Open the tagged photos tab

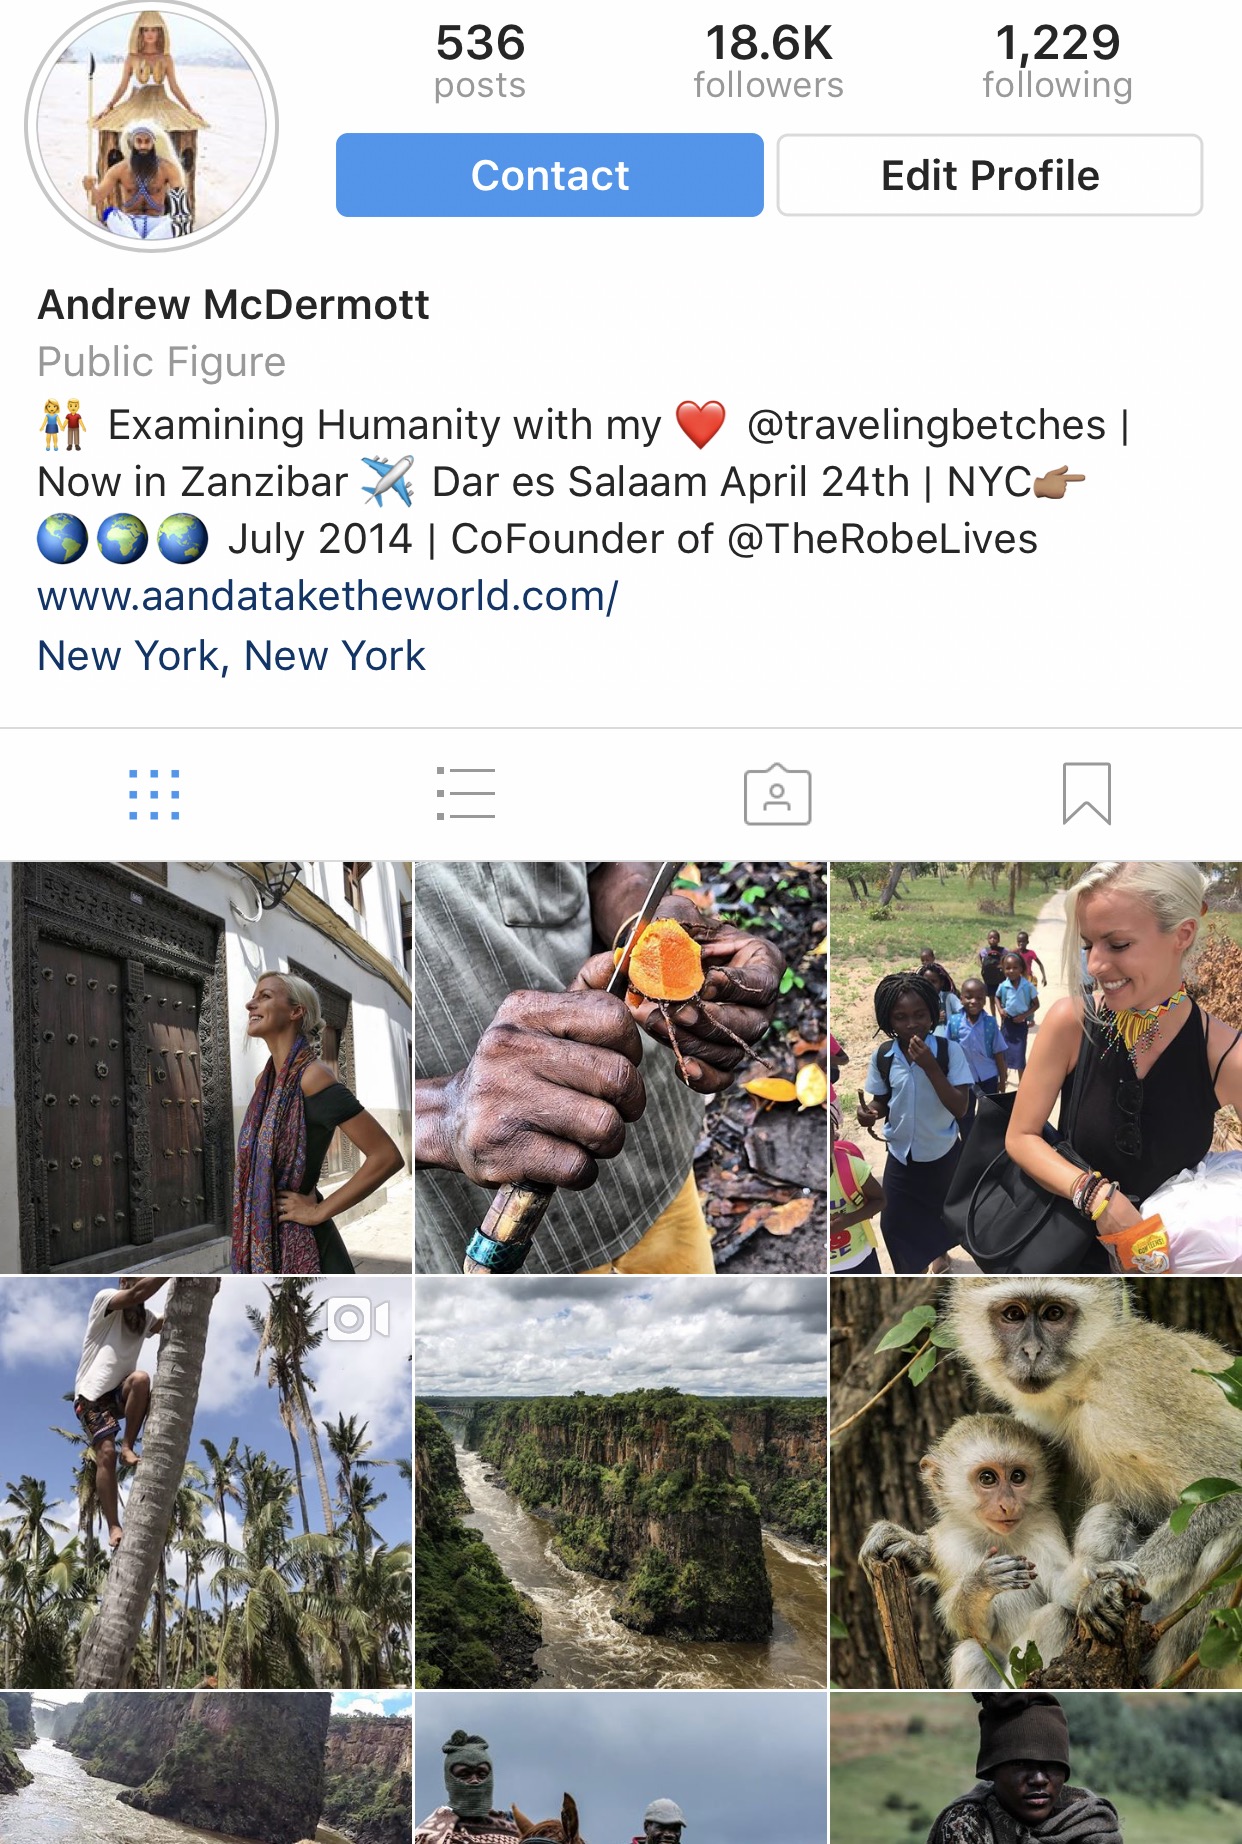click(x=777, y=795)
